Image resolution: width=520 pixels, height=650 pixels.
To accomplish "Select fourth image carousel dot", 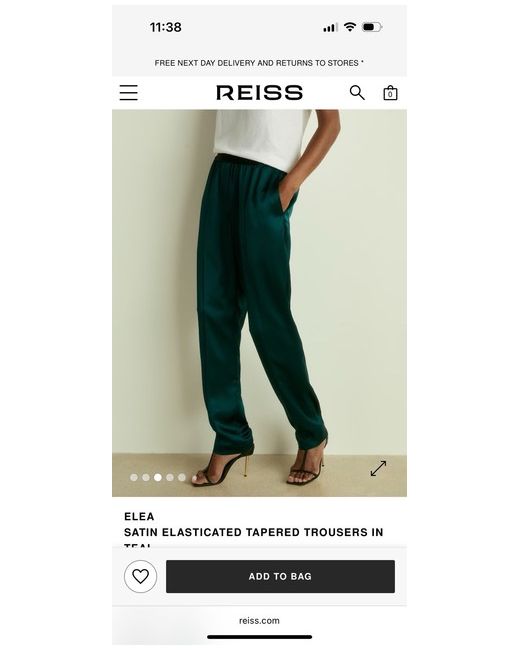I will point(170,478).
